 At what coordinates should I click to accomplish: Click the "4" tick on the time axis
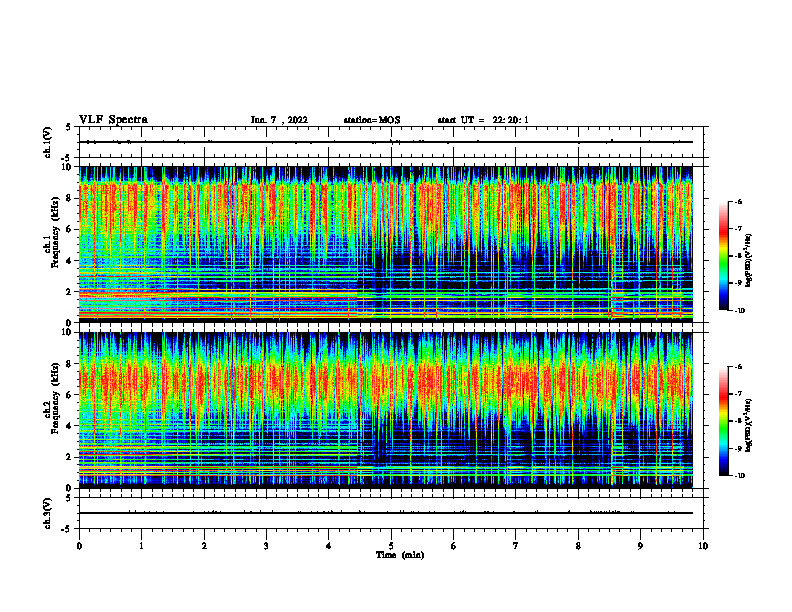(x=329, y=546)
